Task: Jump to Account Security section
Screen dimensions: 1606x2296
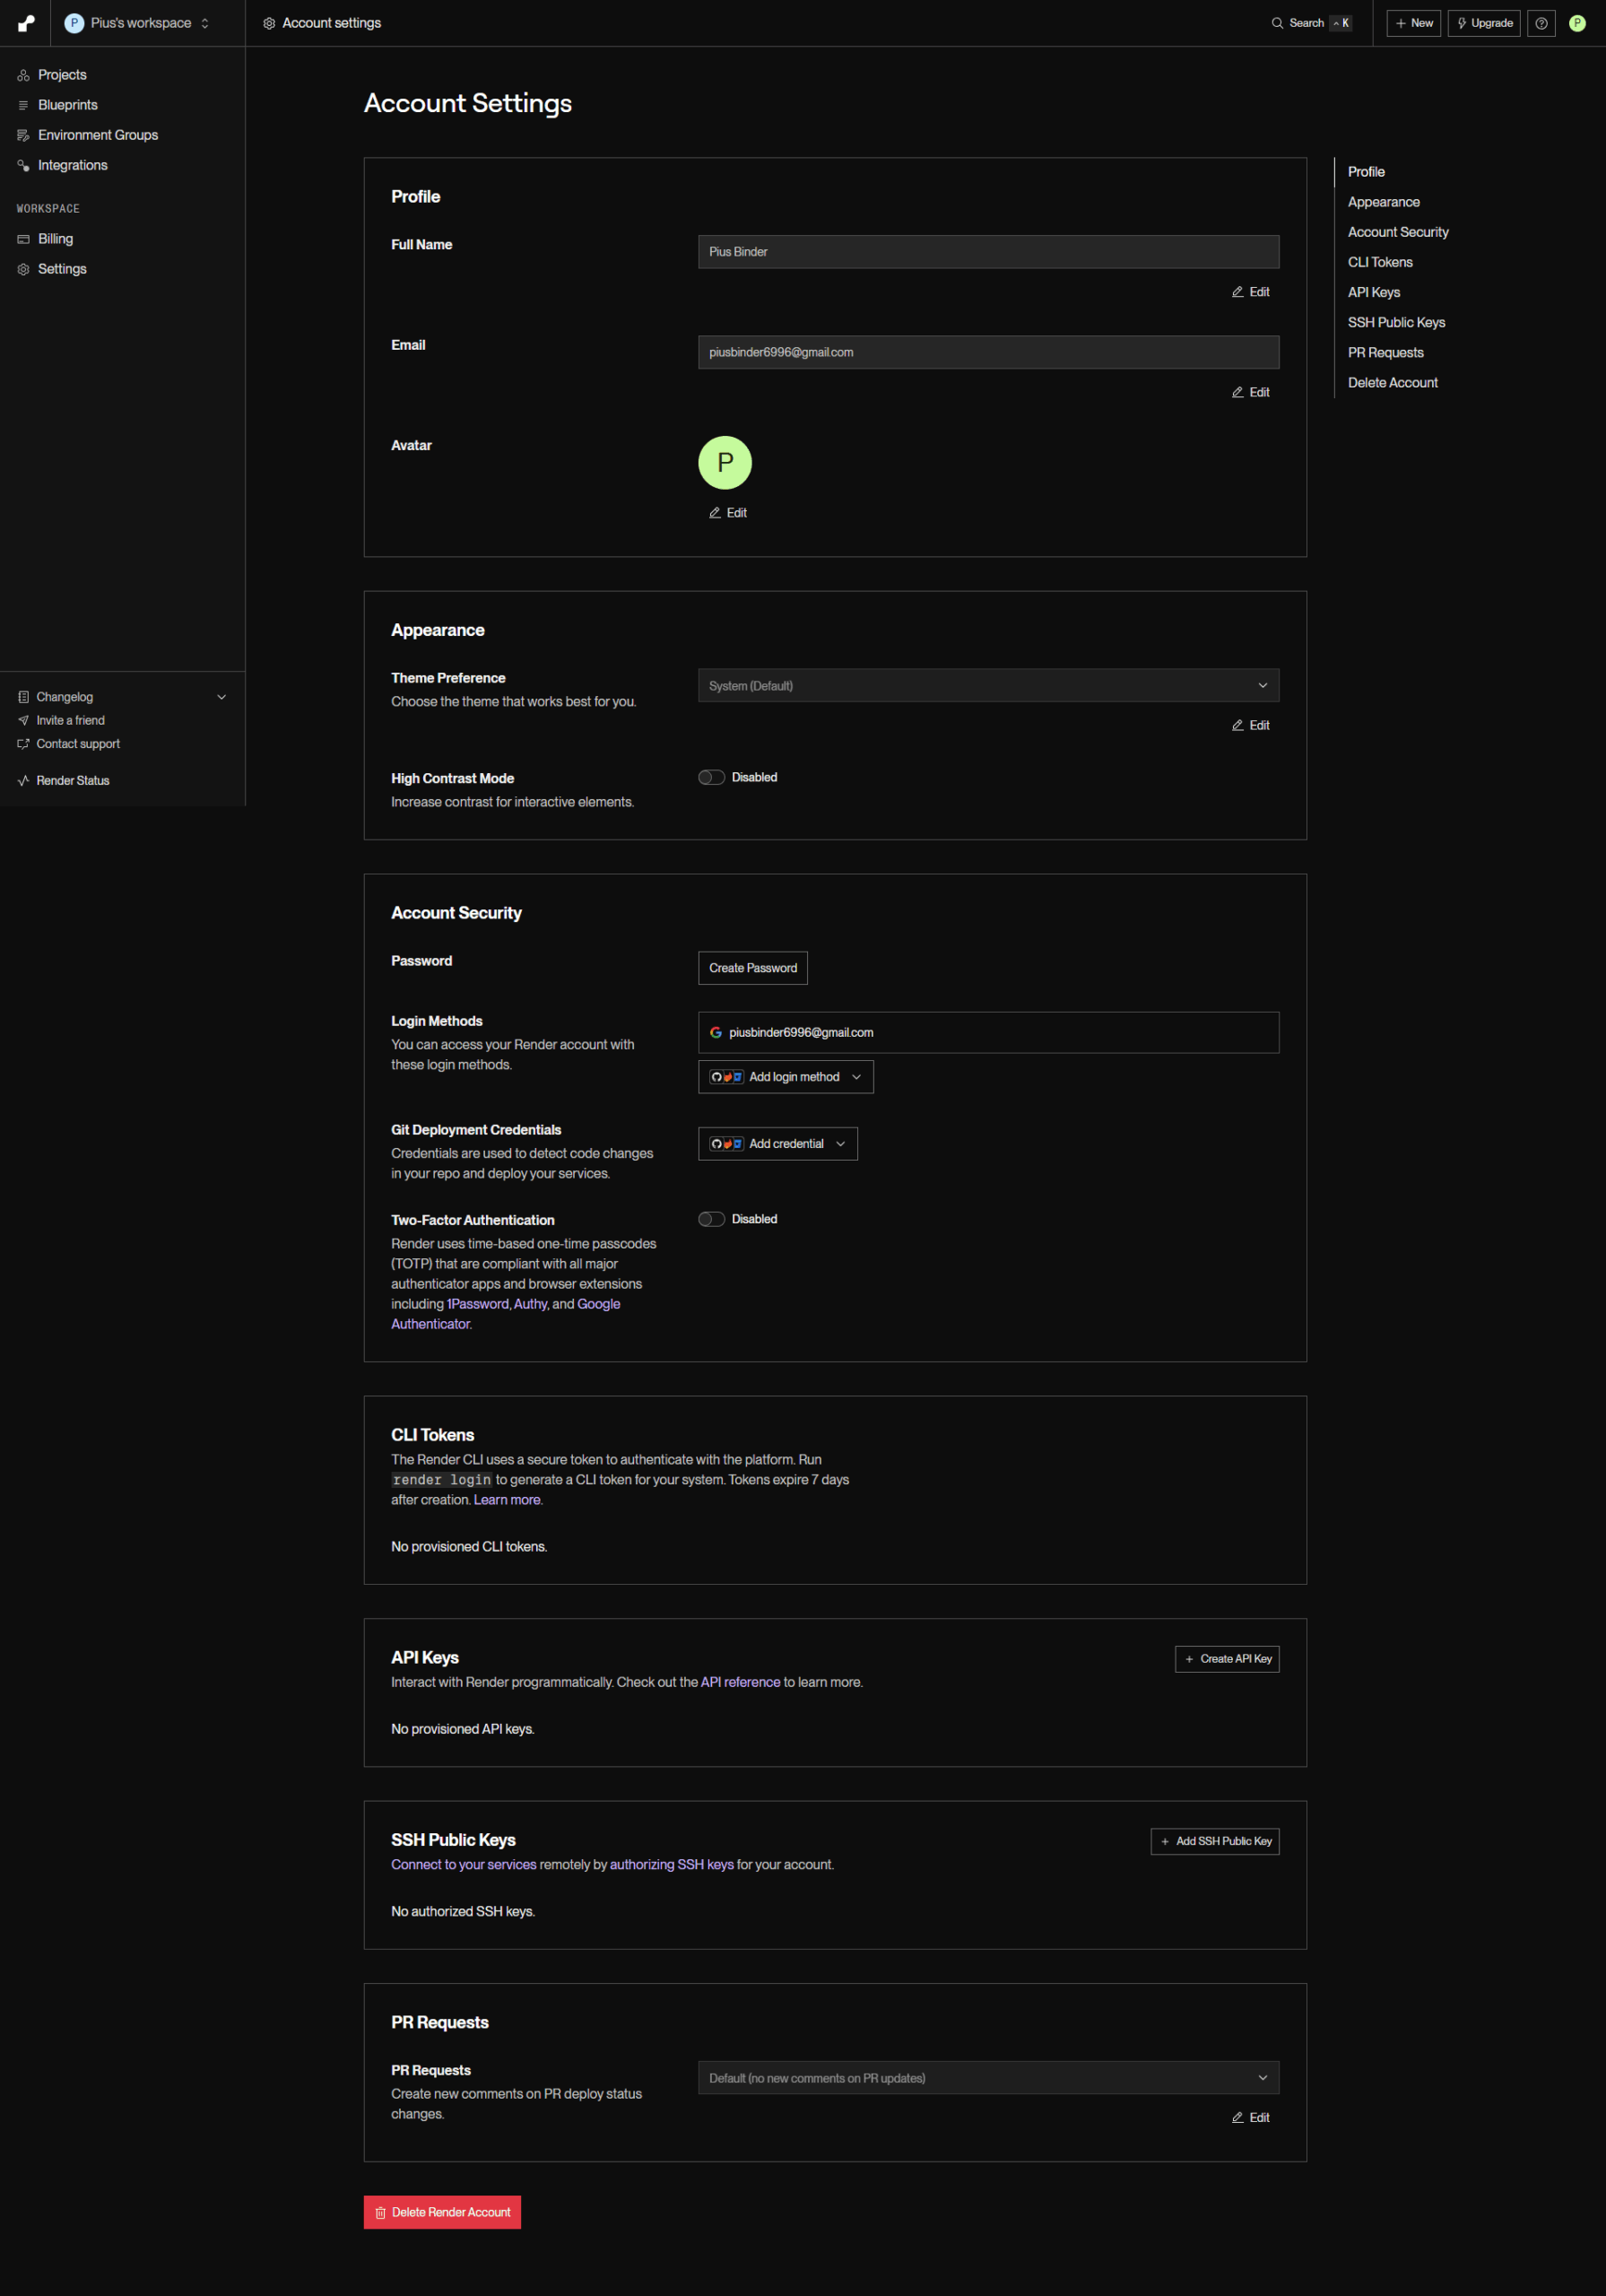Action: 1397,232
